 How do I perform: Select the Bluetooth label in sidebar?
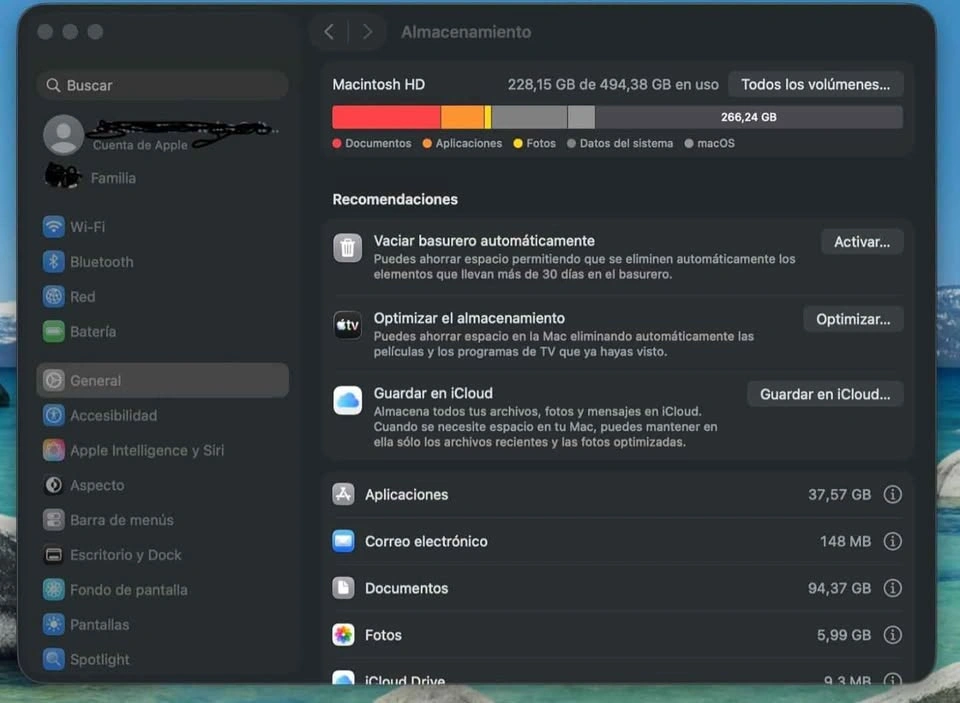pos(102,261)
